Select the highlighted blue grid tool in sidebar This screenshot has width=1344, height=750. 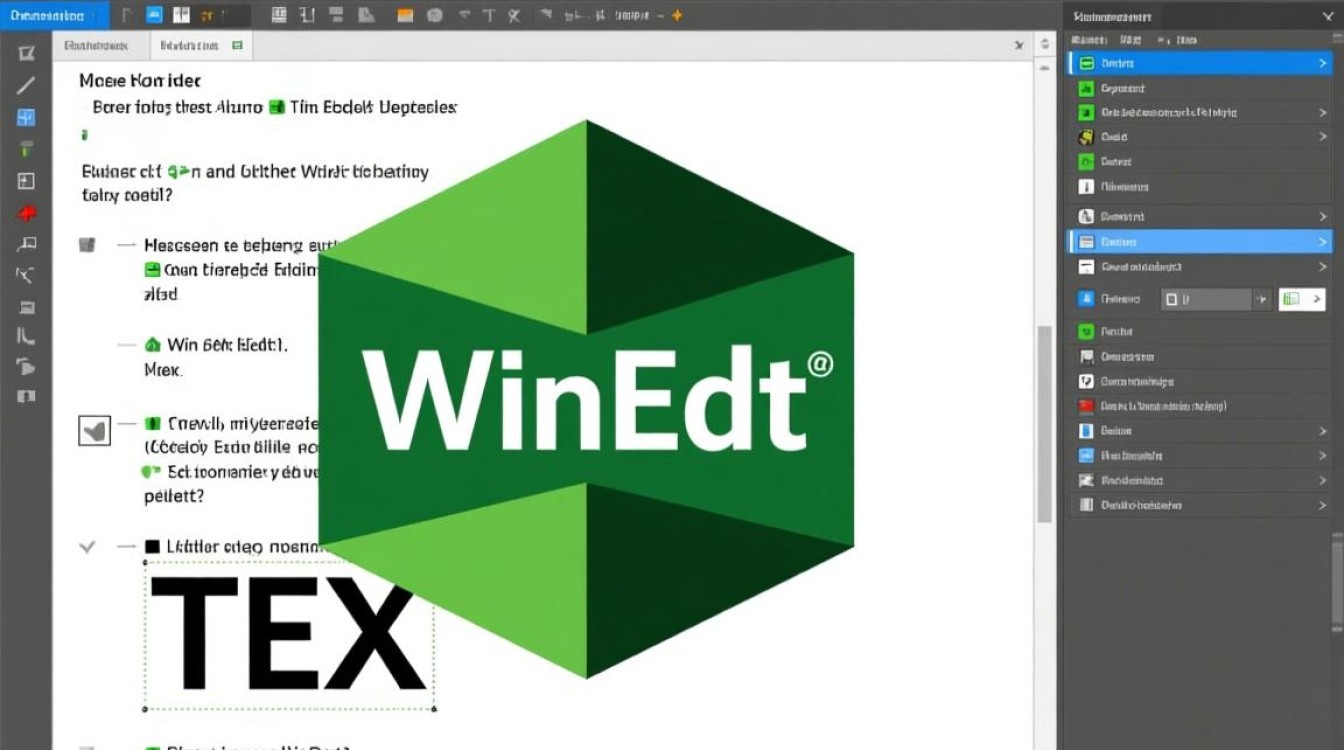pos(26,117)
